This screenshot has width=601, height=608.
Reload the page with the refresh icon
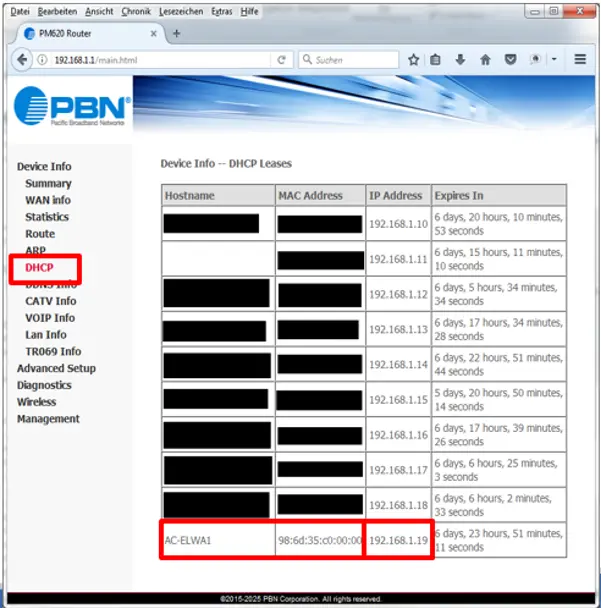[x=282, y=60]
